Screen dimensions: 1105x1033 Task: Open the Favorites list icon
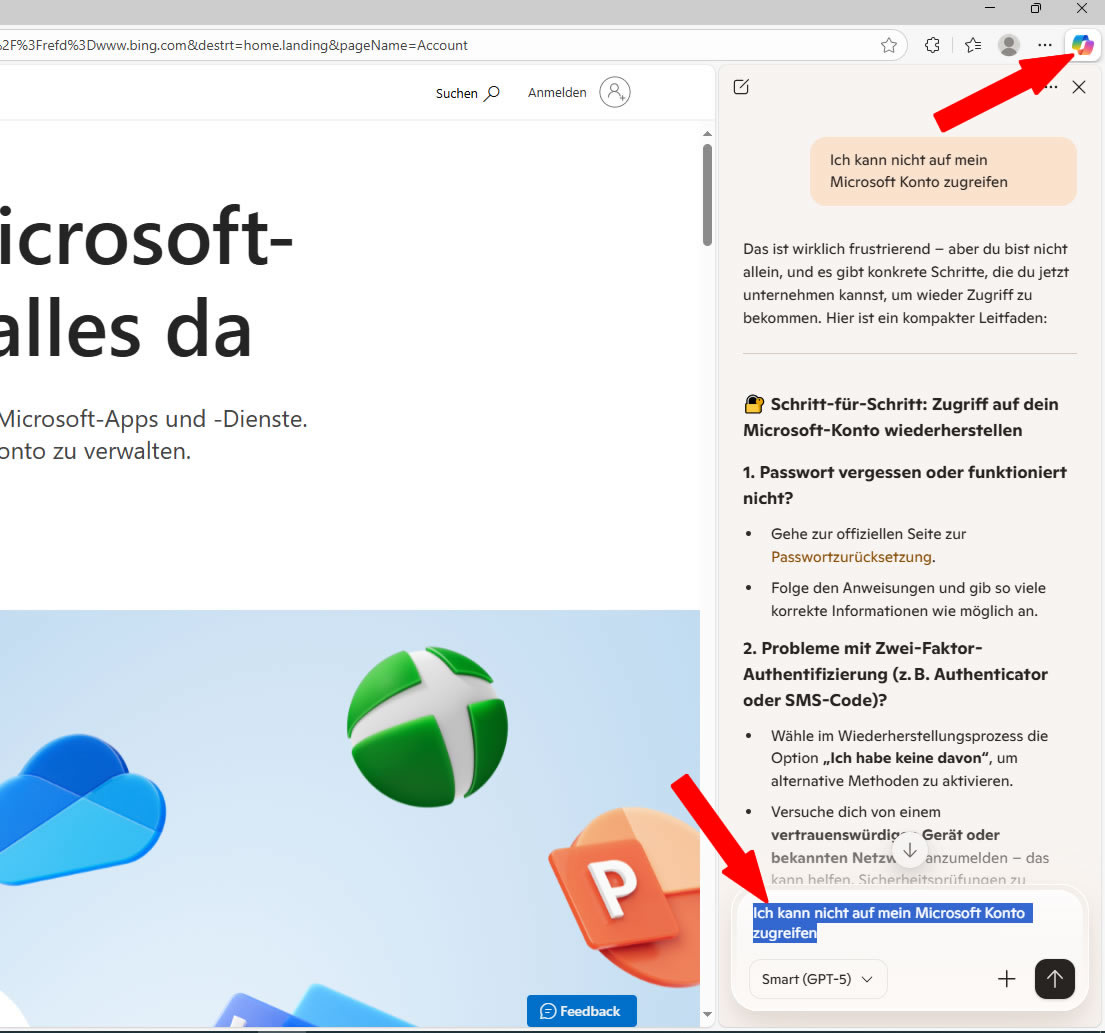973,46
